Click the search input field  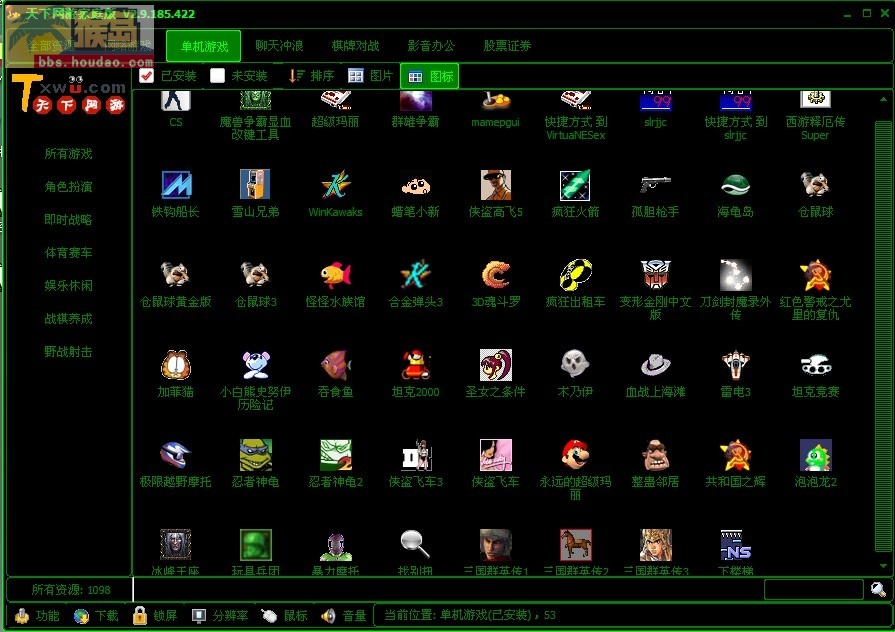pyautogui.click(x=813, y=589)
